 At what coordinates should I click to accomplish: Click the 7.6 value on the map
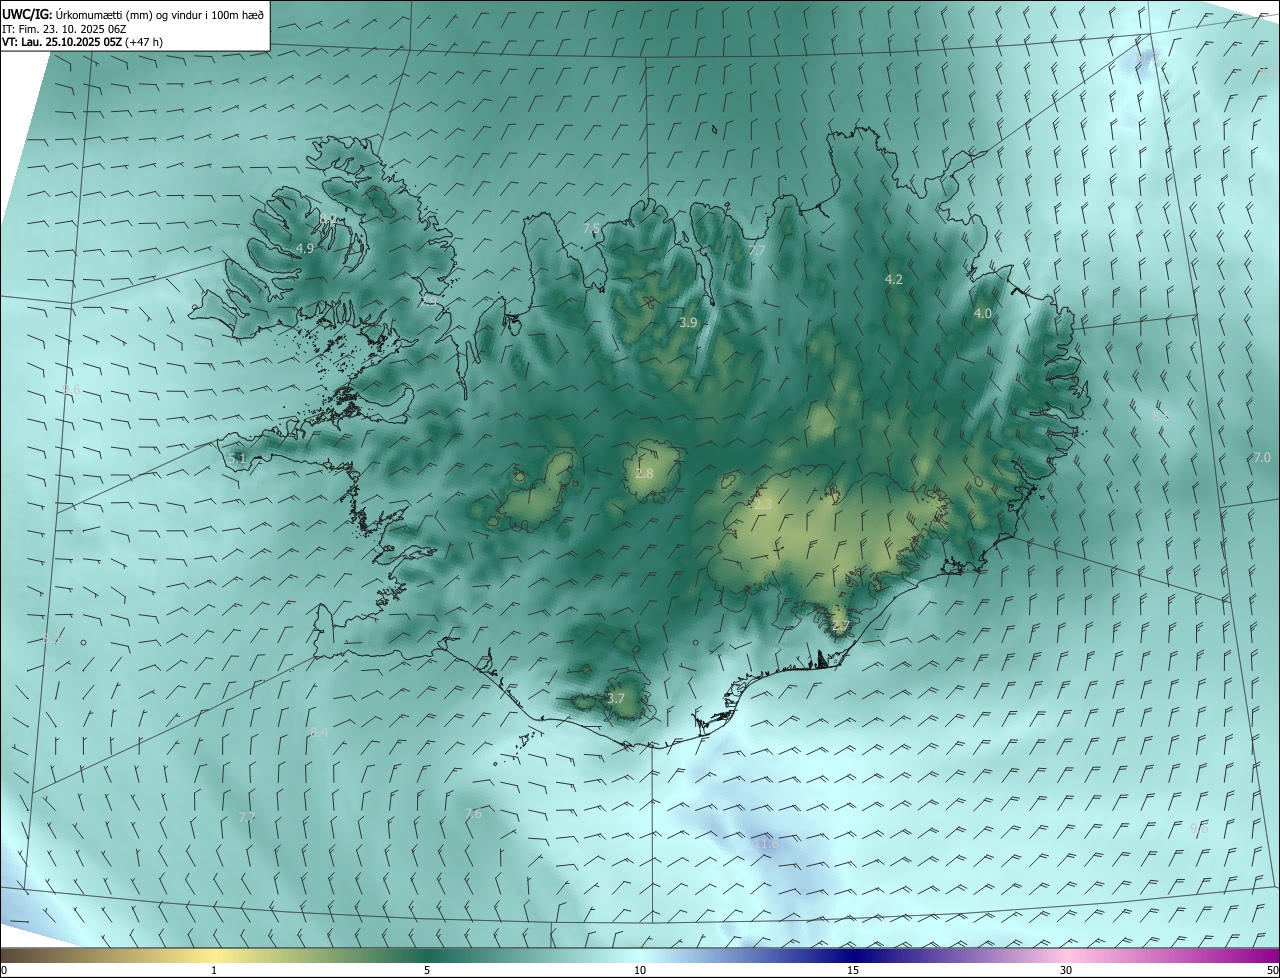point(473,813)
